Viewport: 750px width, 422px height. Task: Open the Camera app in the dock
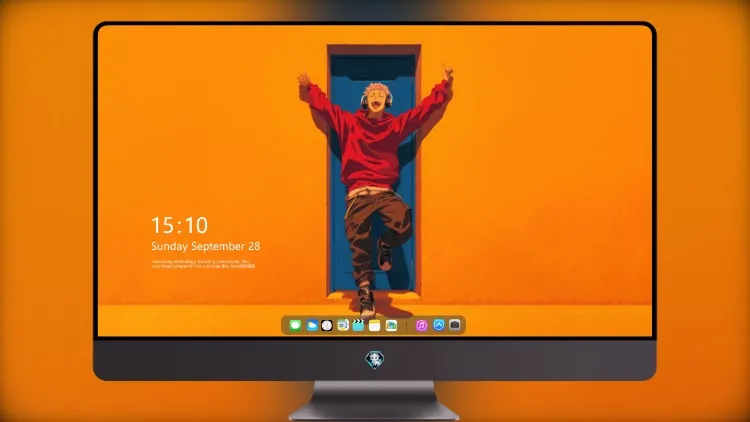455,325
